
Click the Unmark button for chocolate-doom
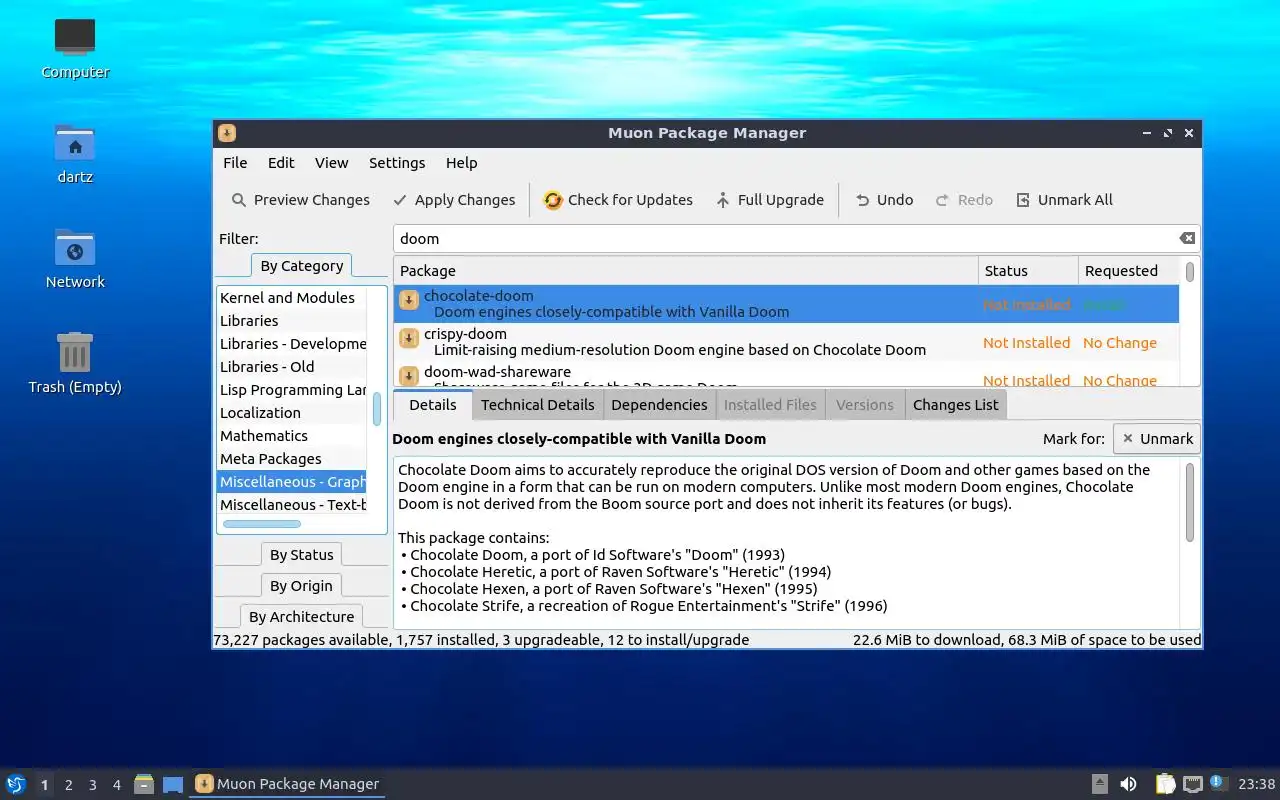(x=1157, y=438)
